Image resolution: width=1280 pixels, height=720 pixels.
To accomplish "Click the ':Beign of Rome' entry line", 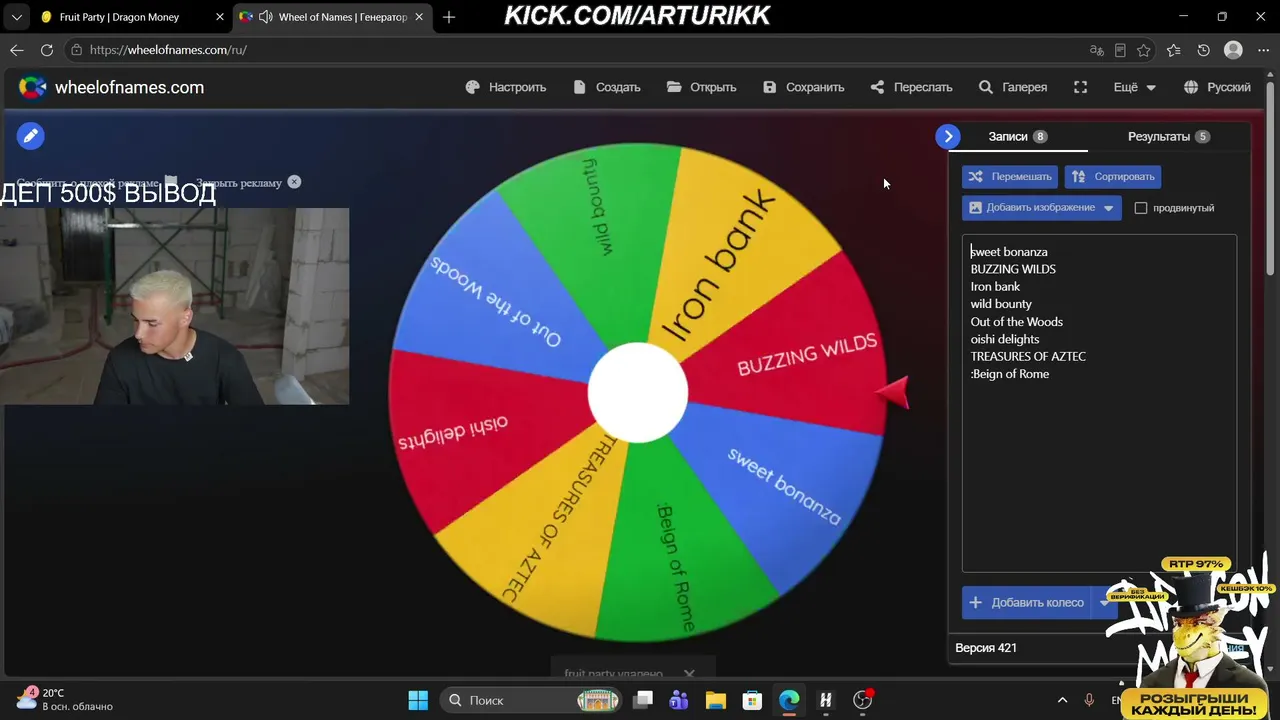I will click(1010, 374).
